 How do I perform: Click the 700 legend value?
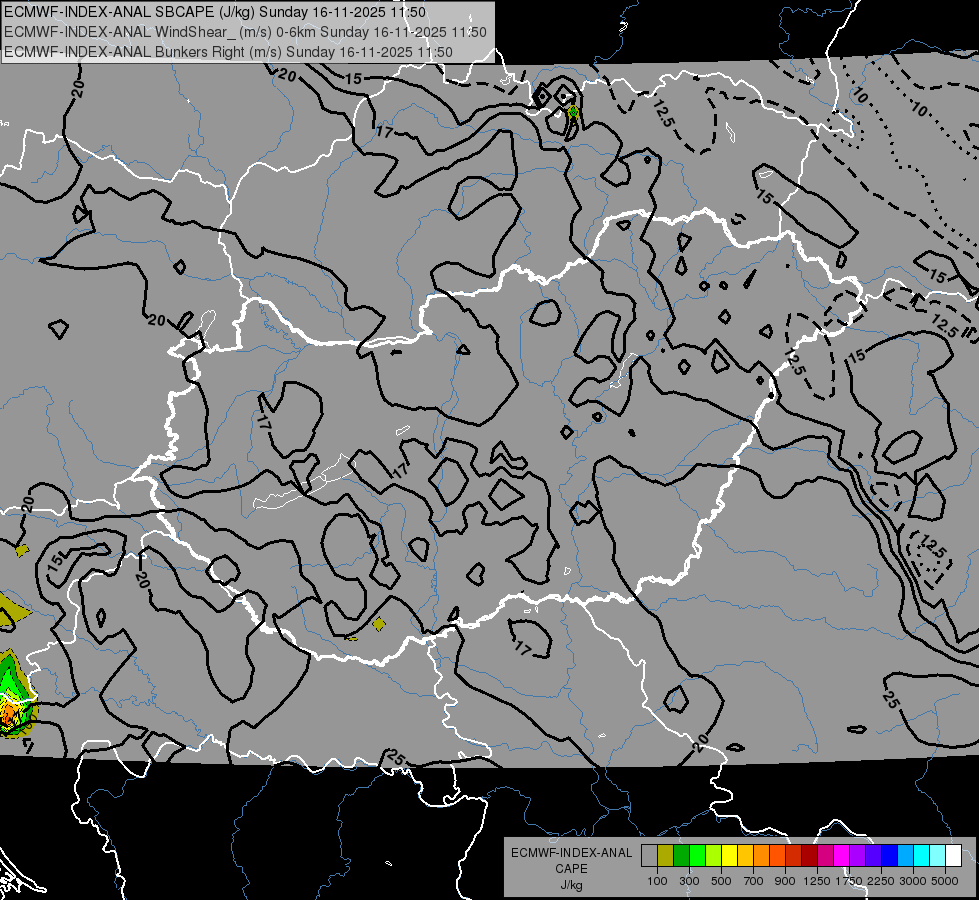coord(754,881)
